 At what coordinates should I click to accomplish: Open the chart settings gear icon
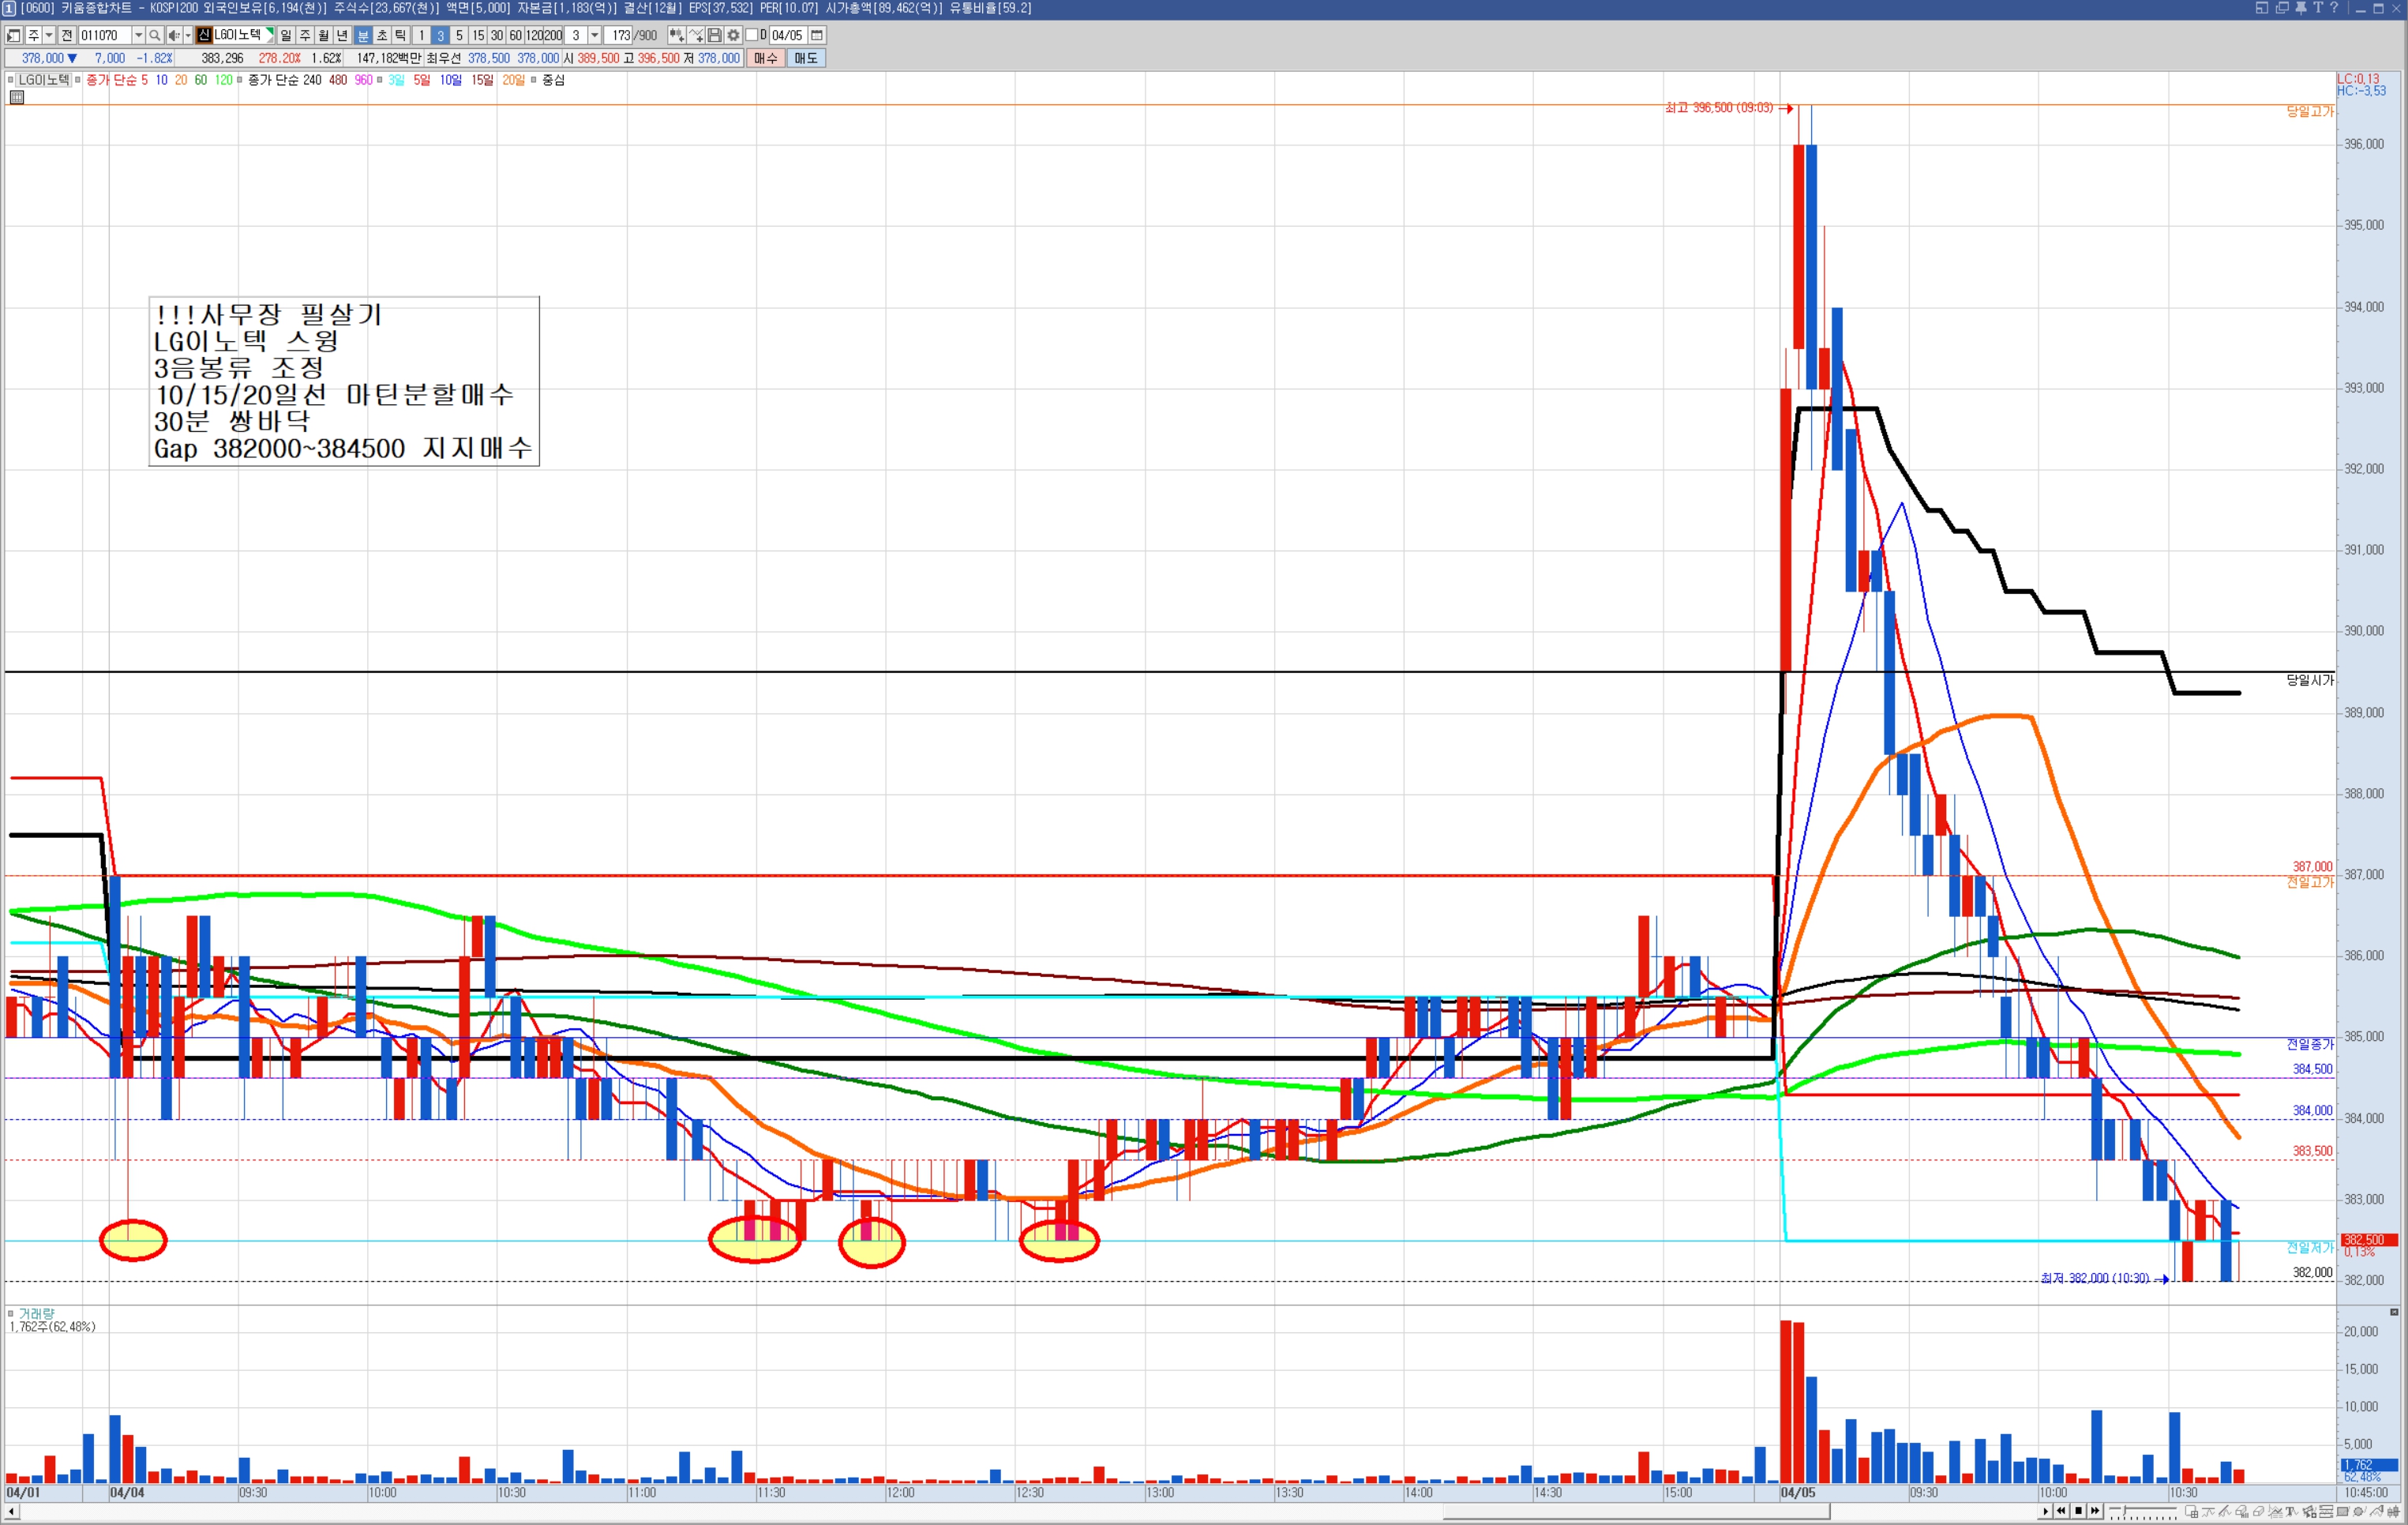pos(733,35)
